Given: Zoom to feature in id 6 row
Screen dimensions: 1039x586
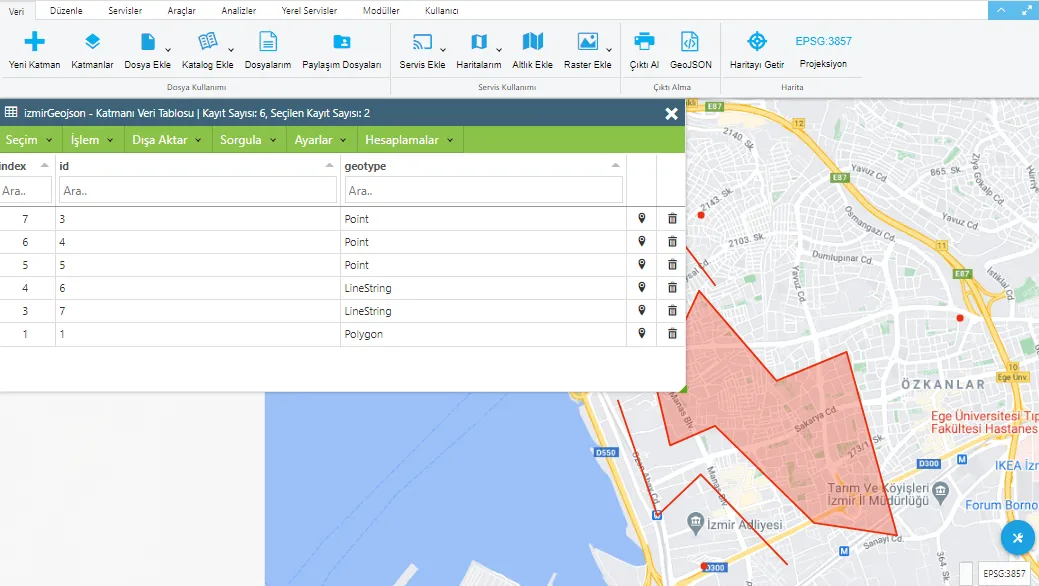Looking at the screenshot, I should click(x=641, y=287).
